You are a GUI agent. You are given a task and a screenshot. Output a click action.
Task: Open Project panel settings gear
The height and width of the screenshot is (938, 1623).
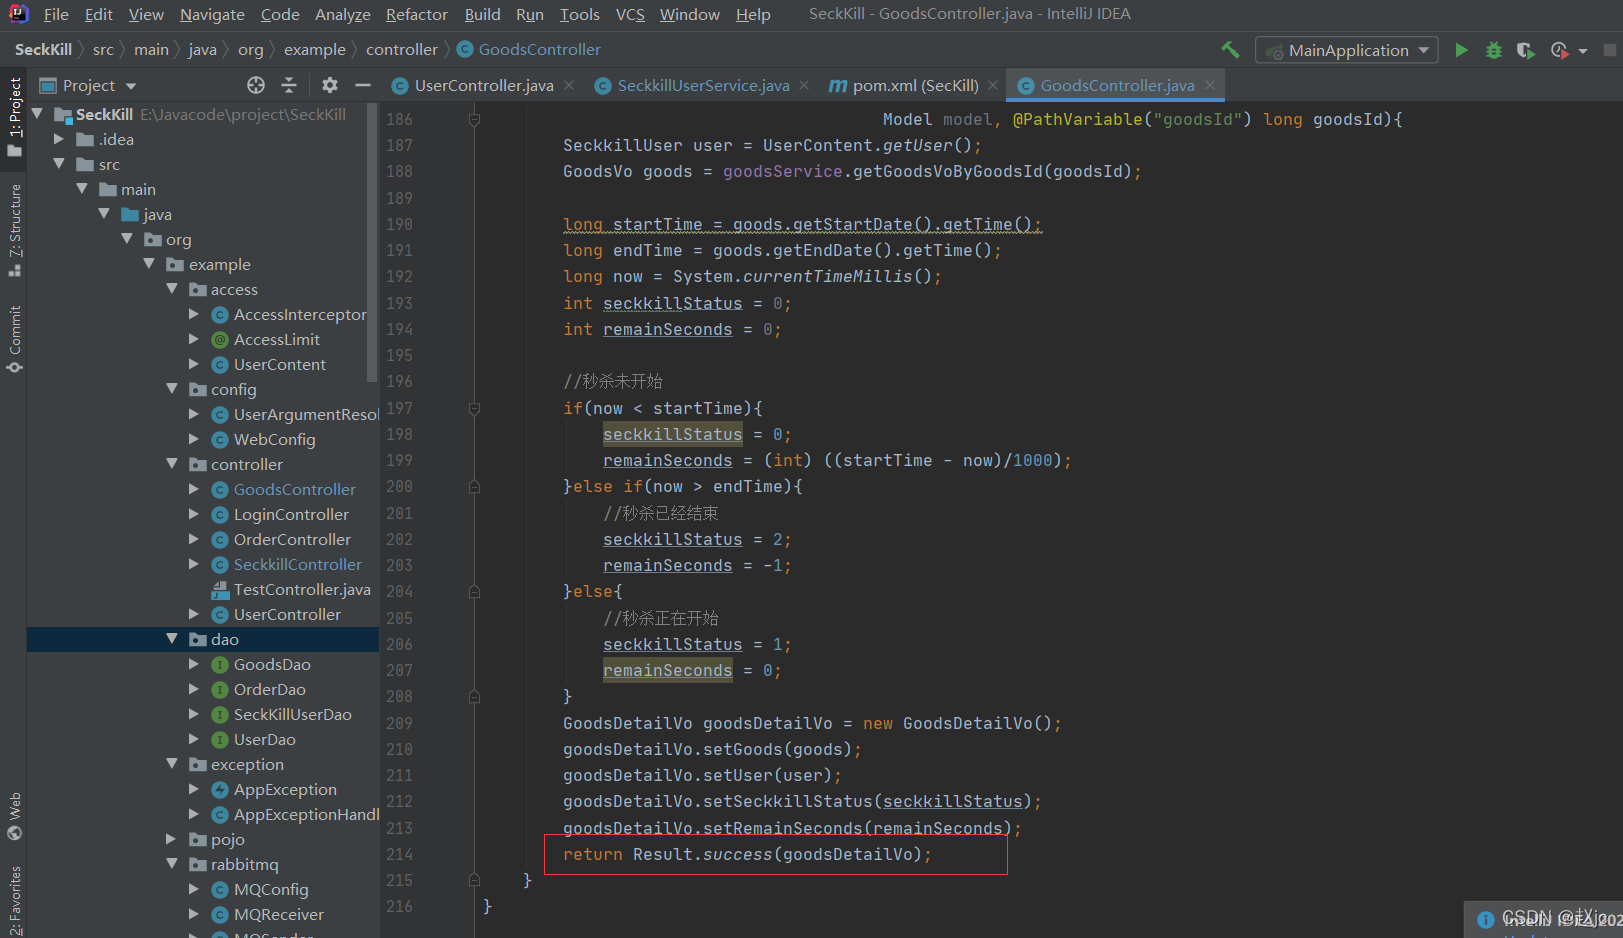pos(330,85)
